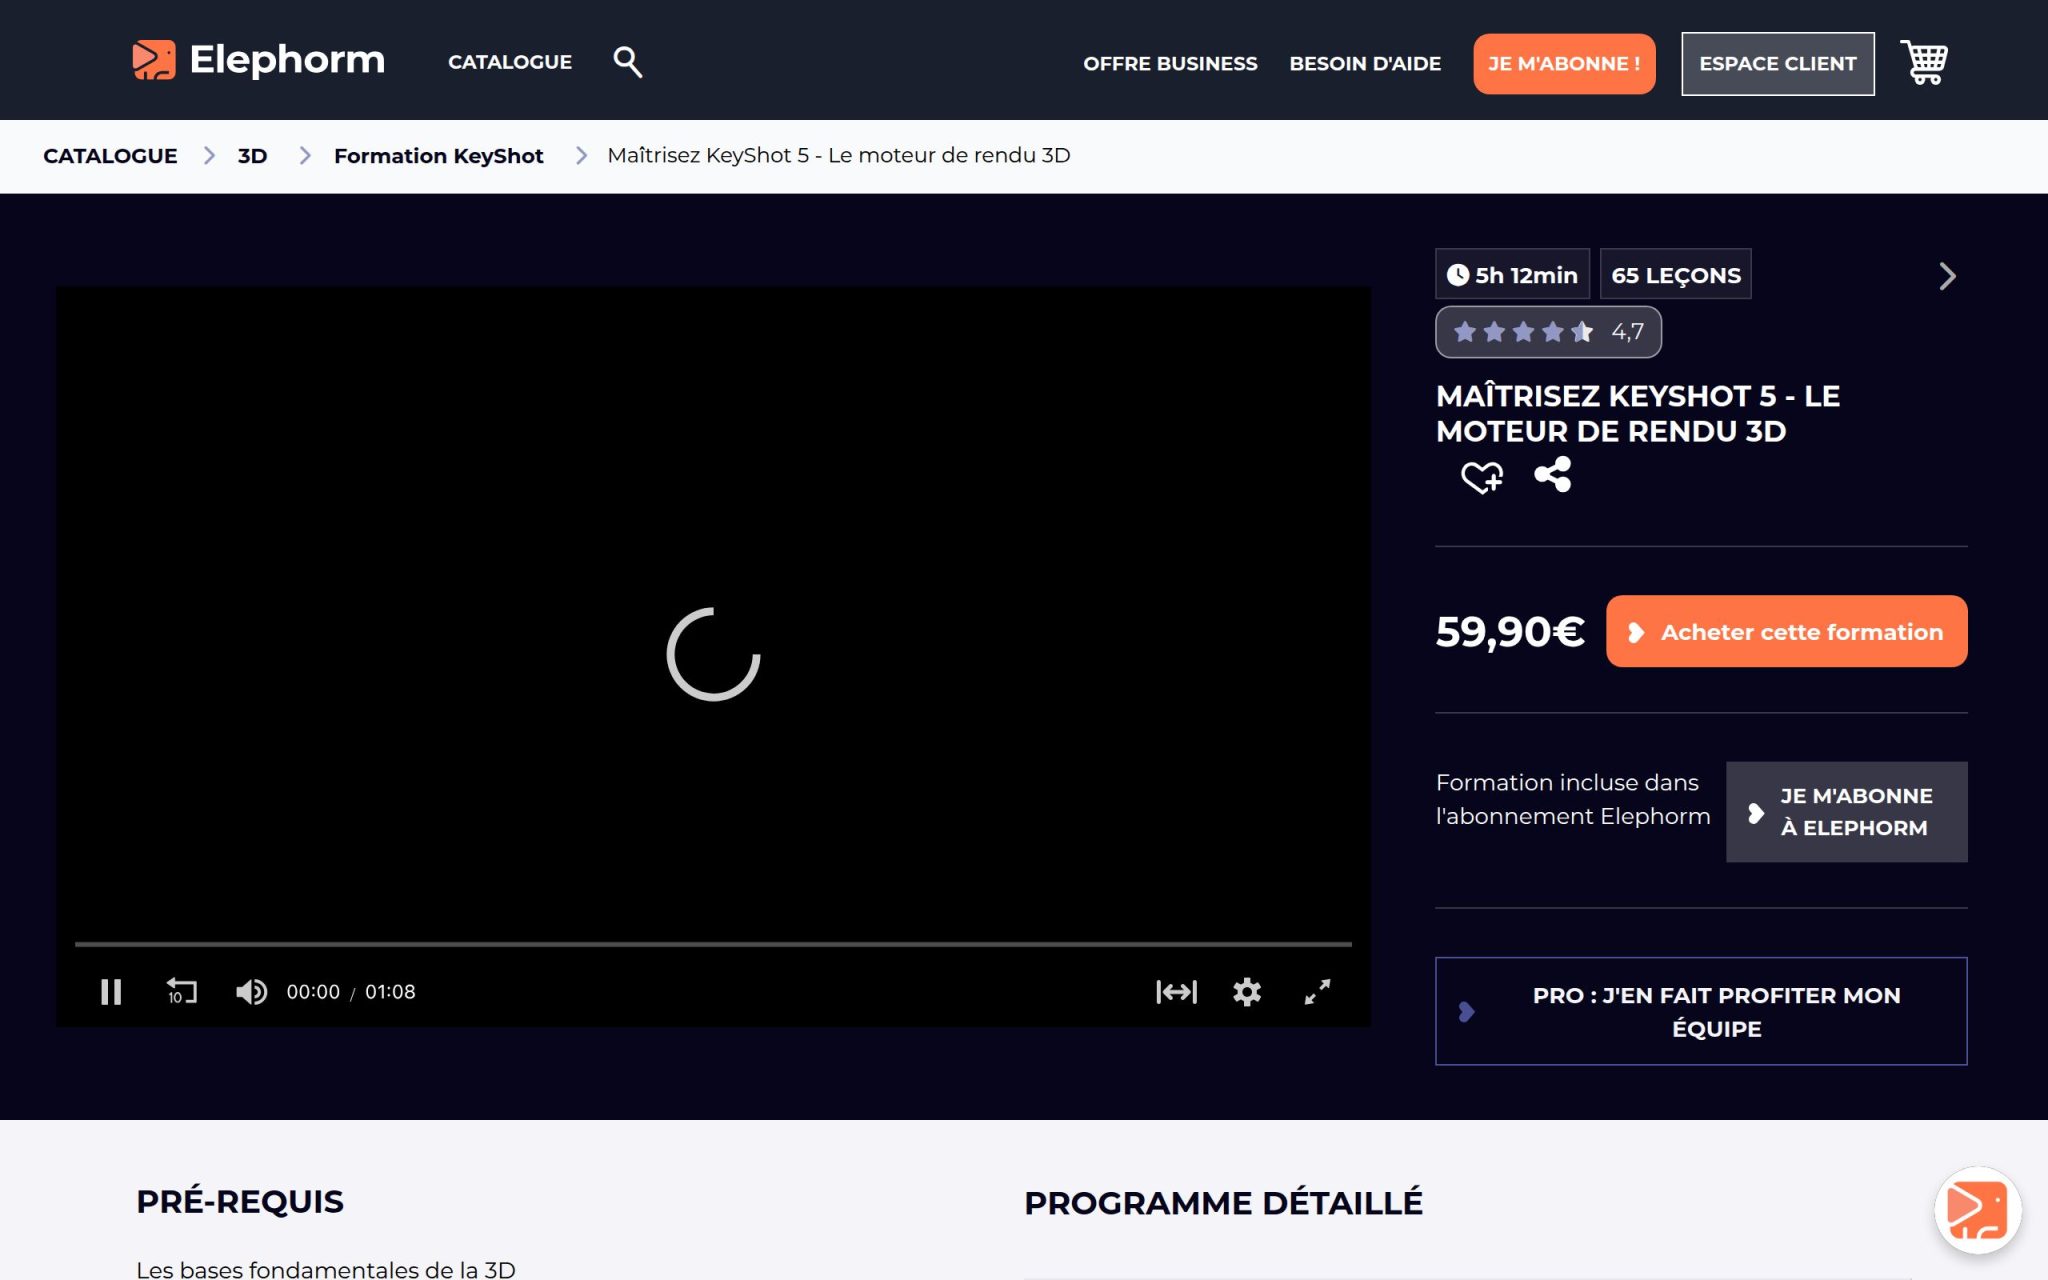Enter fullscreen video mode
2048x1280 pixels.
click(1317, 991)
